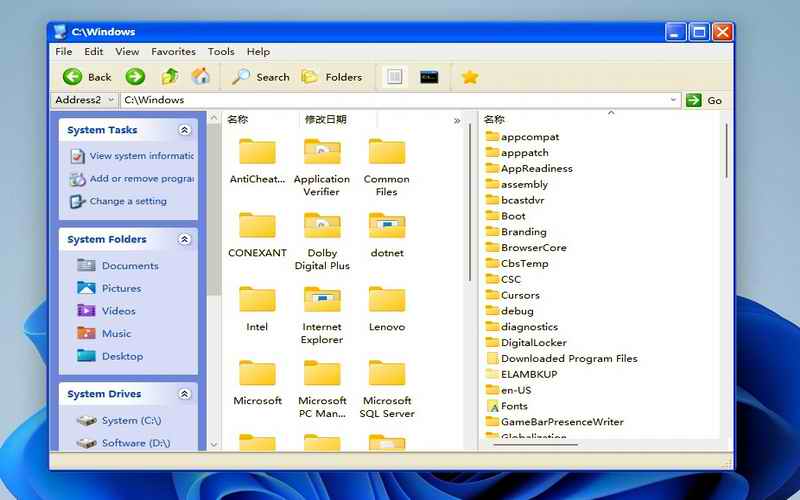Click the green Forward arrow icon
Viewport: 800px width, 500px height.
pos(135,77)
